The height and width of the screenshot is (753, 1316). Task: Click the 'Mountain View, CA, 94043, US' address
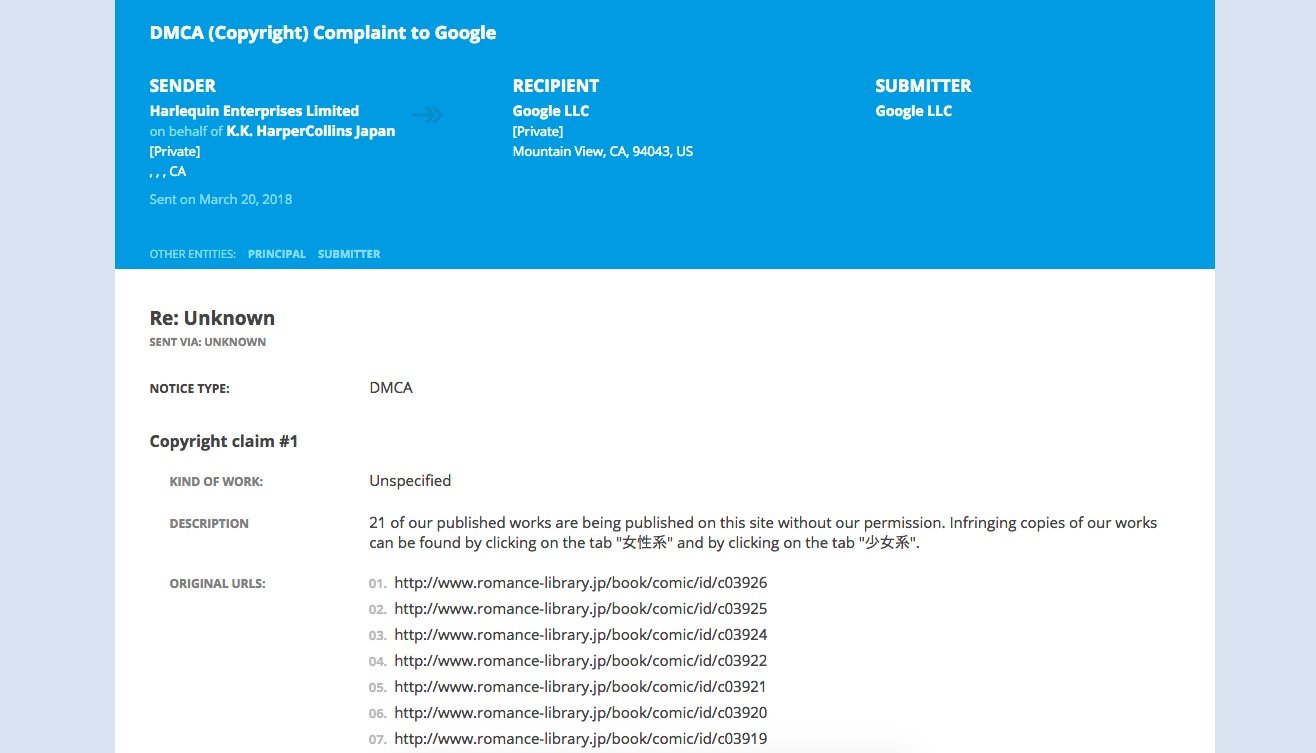pyautogui.click(x=603, y=152)
